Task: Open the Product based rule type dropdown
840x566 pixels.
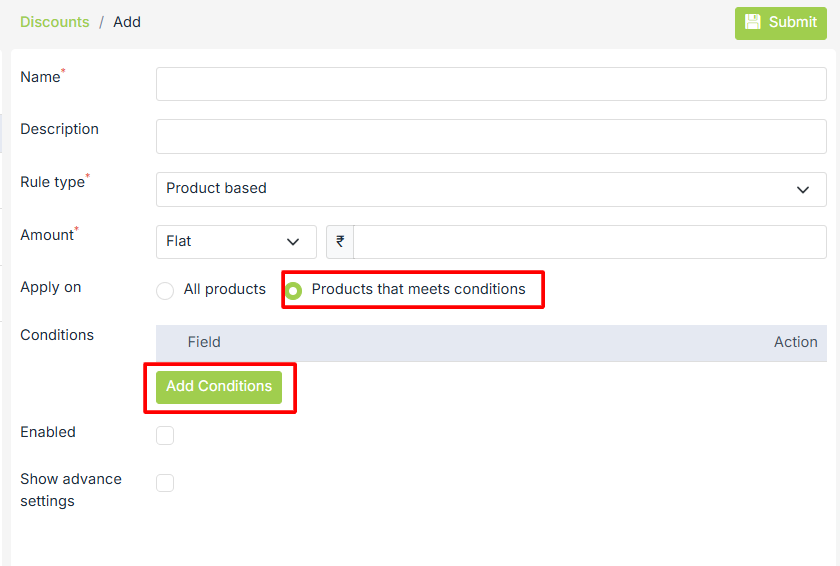Action: 490,189
